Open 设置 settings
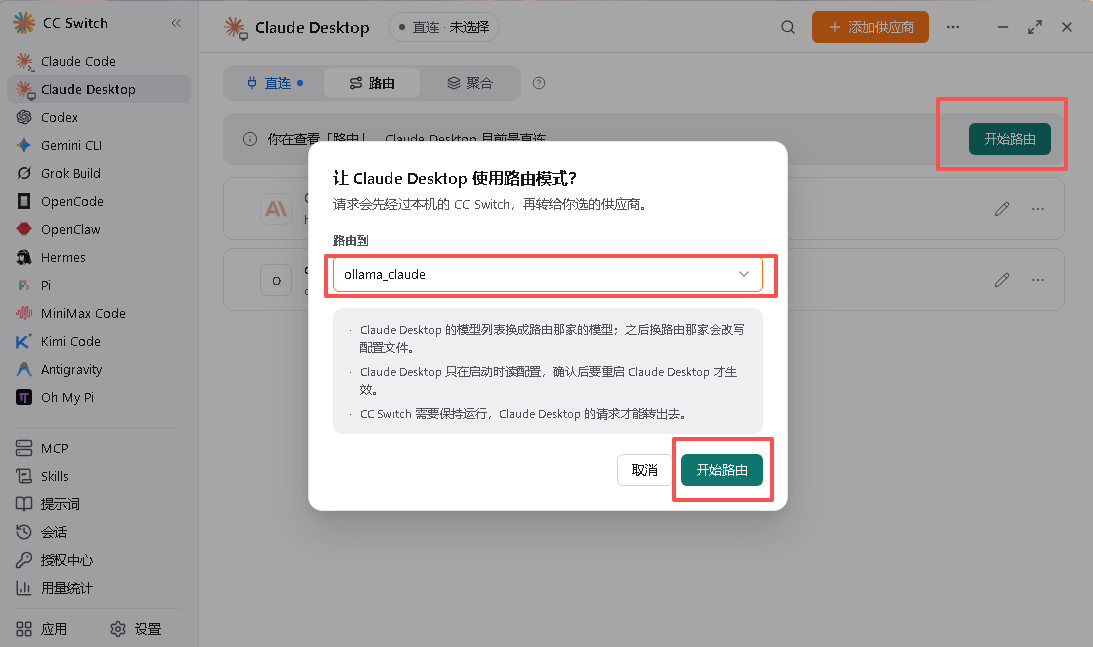This screenshot has height=647, width=1093. [x=136, y=629]
